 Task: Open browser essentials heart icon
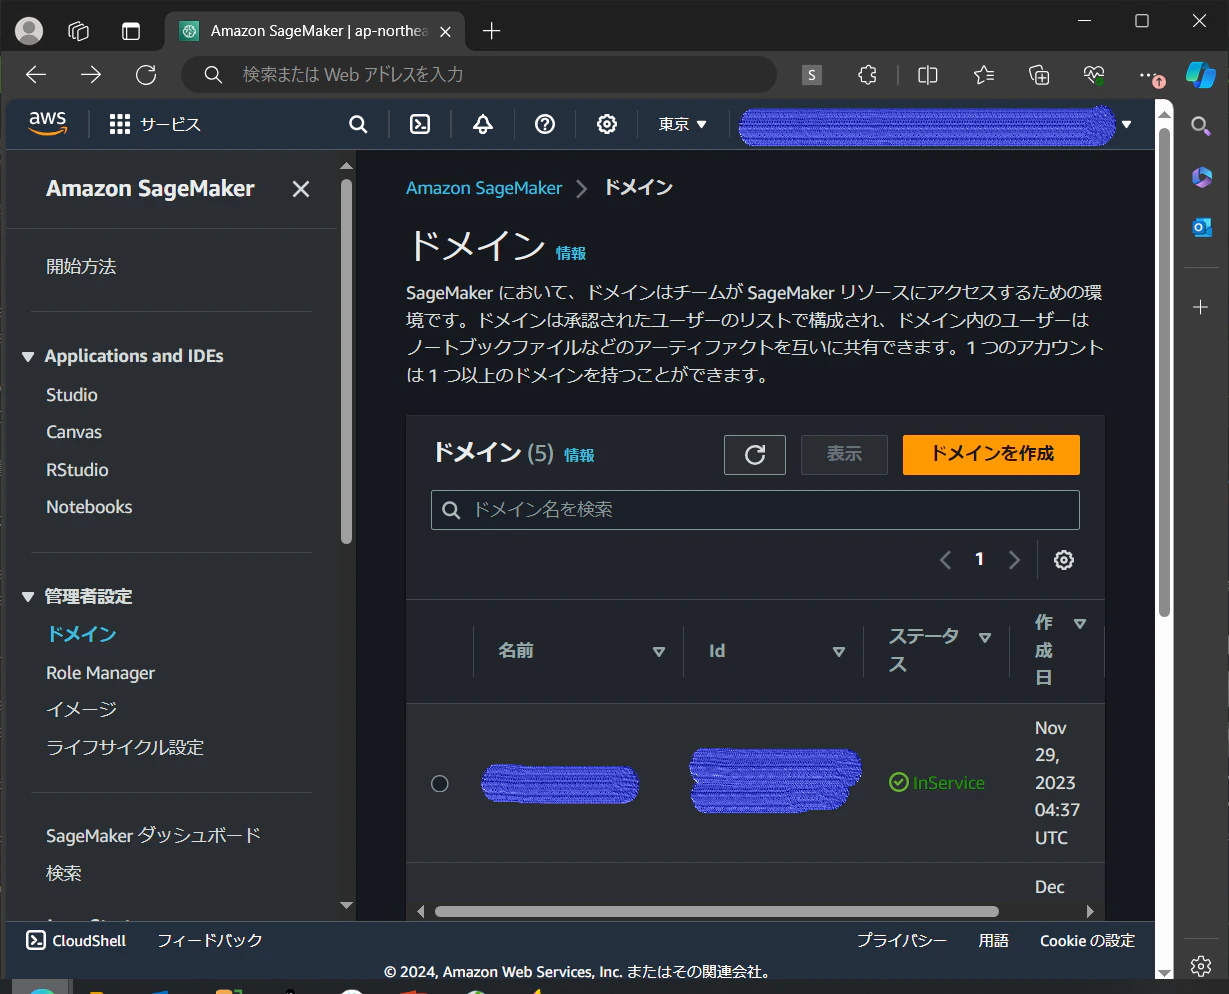pos(1094,75)
